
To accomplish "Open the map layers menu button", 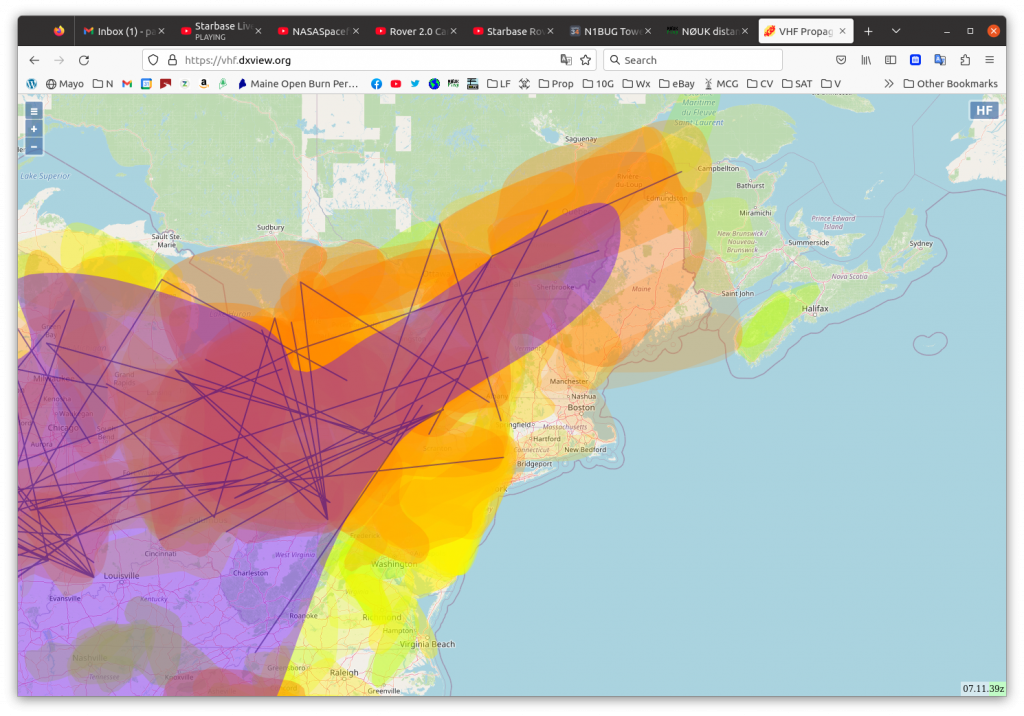I will click(x=34, y=111).
